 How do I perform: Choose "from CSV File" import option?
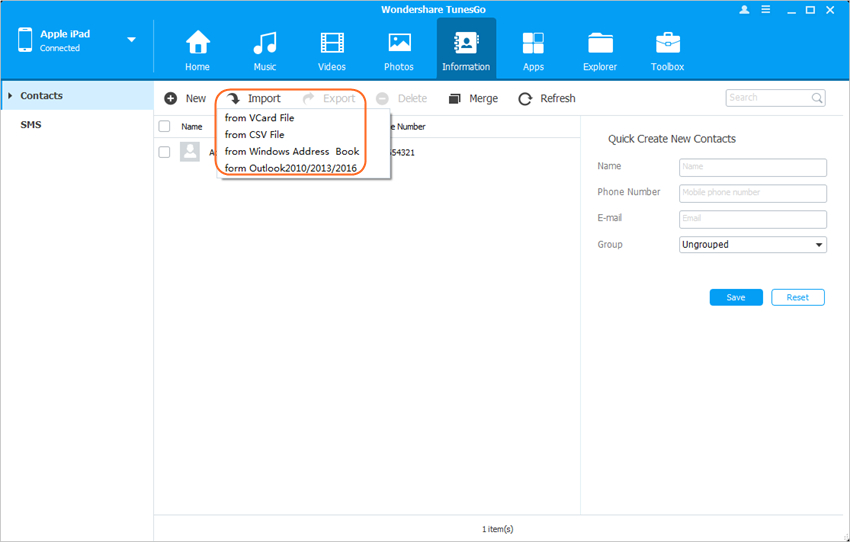(254, 134)
